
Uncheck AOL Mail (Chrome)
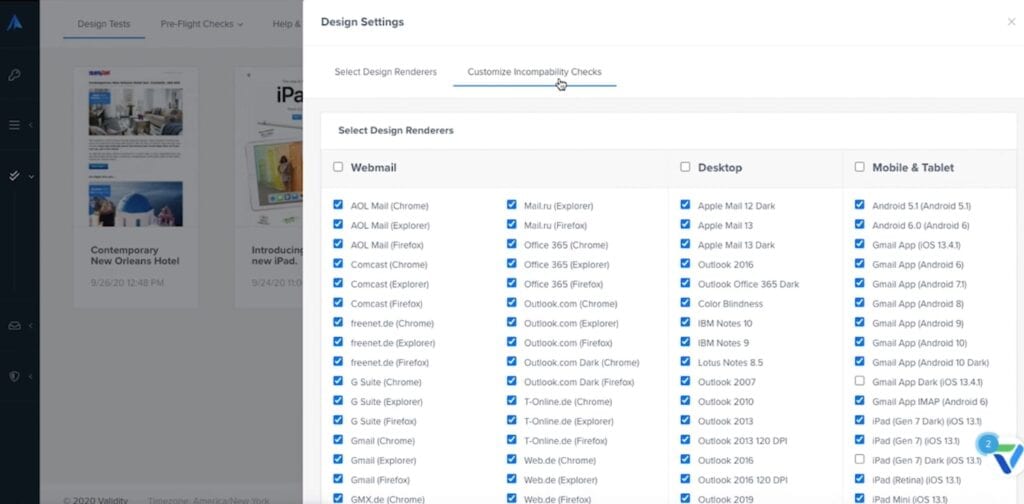(x=338, y=204)
